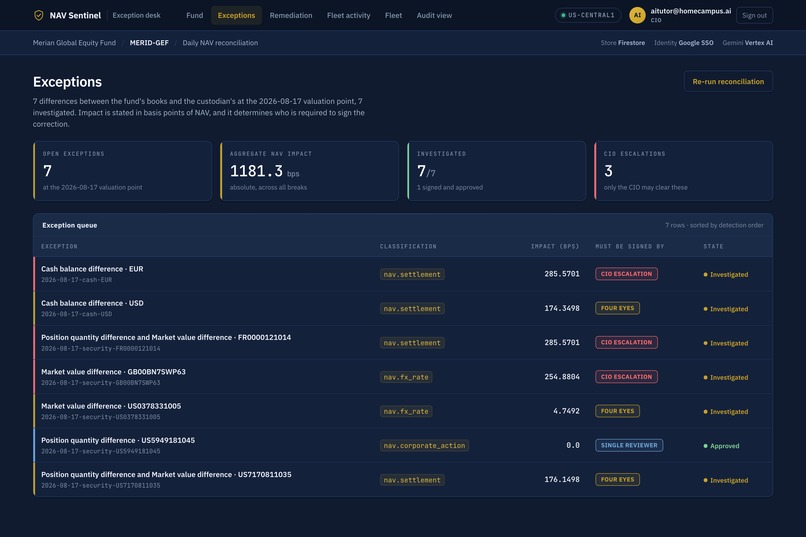Click the State column header
Viewport: 806px width, 537px height.
click(713, 247)
